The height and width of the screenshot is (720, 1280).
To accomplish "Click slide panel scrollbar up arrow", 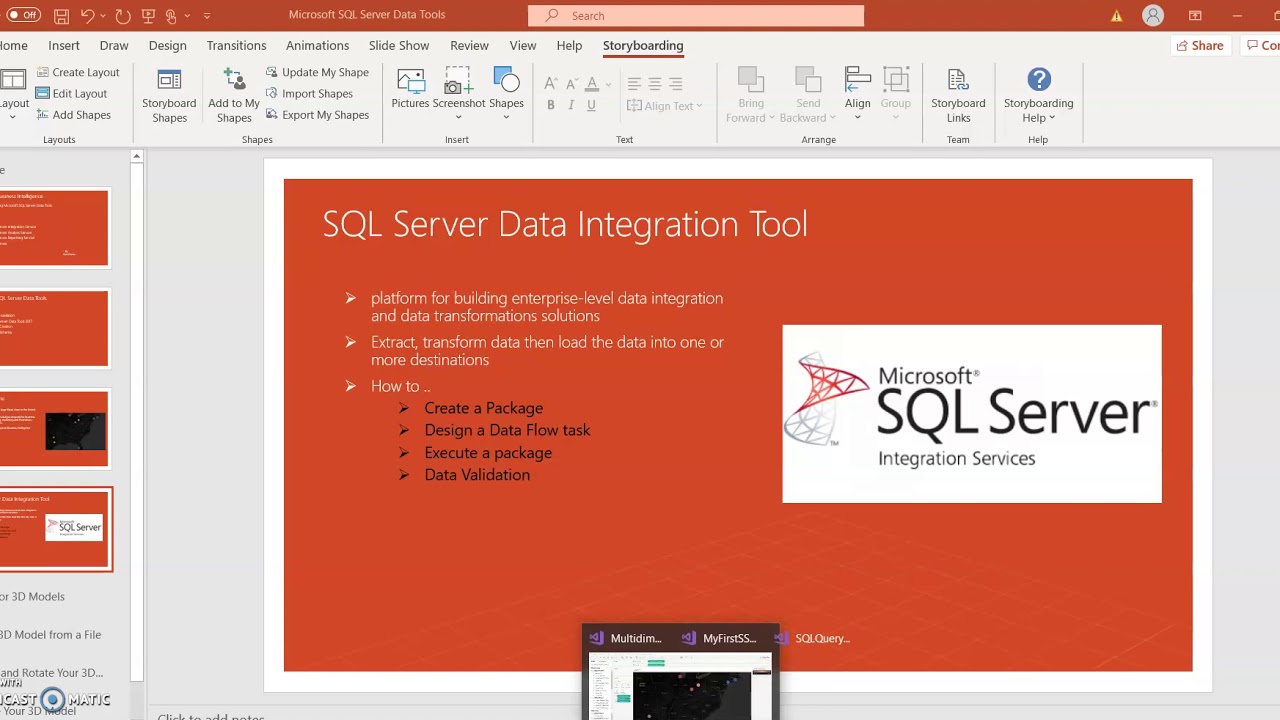I will click(x=137, y=156).
